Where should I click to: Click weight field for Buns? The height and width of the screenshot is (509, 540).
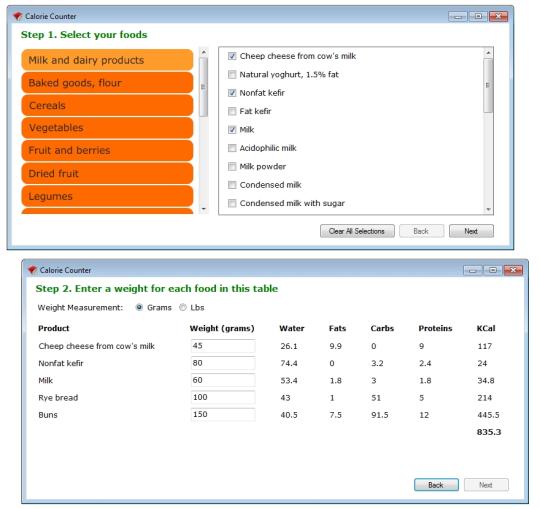223,415
